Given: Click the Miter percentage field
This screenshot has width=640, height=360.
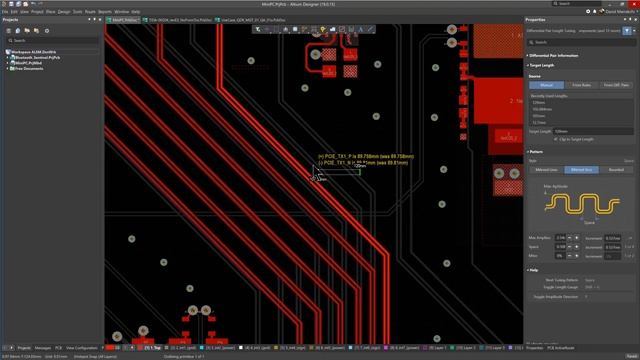Looking at the screenshot, I should [x=560, y=256].
